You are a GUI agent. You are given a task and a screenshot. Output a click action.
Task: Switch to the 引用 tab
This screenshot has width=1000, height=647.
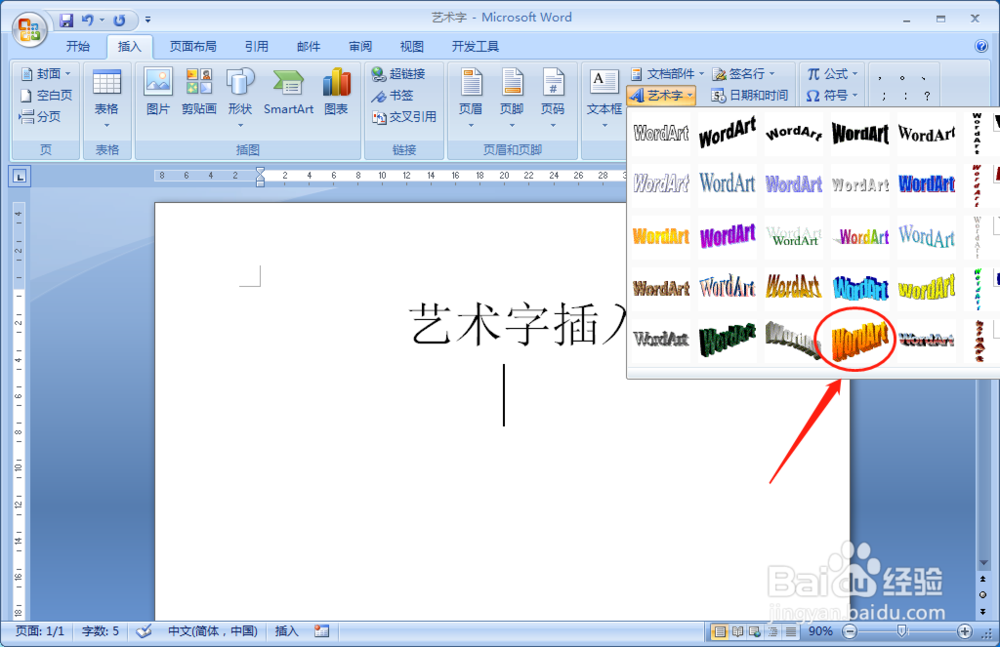(256, 47)
